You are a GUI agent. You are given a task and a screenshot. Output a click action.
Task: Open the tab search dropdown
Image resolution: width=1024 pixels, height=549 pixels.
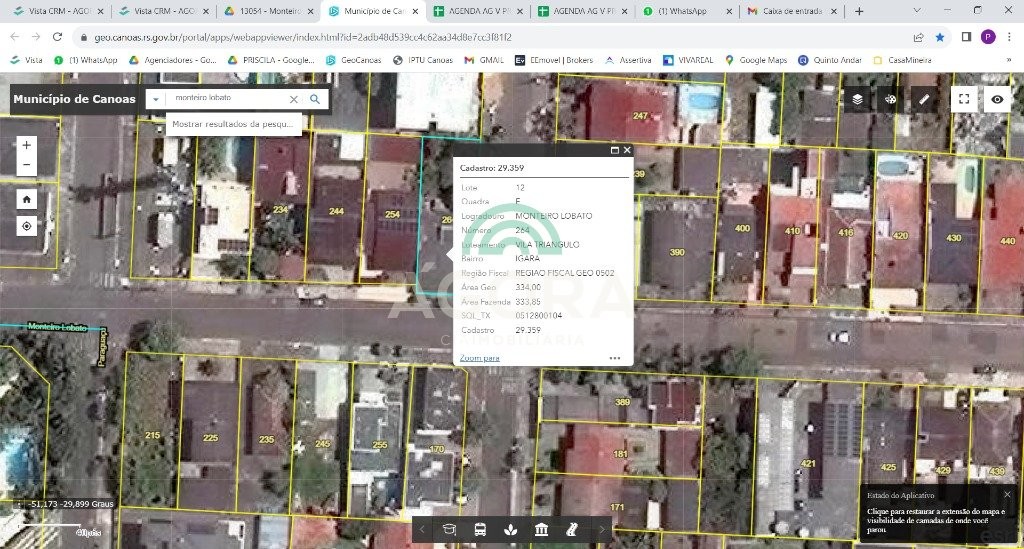(x=917, y=10)
